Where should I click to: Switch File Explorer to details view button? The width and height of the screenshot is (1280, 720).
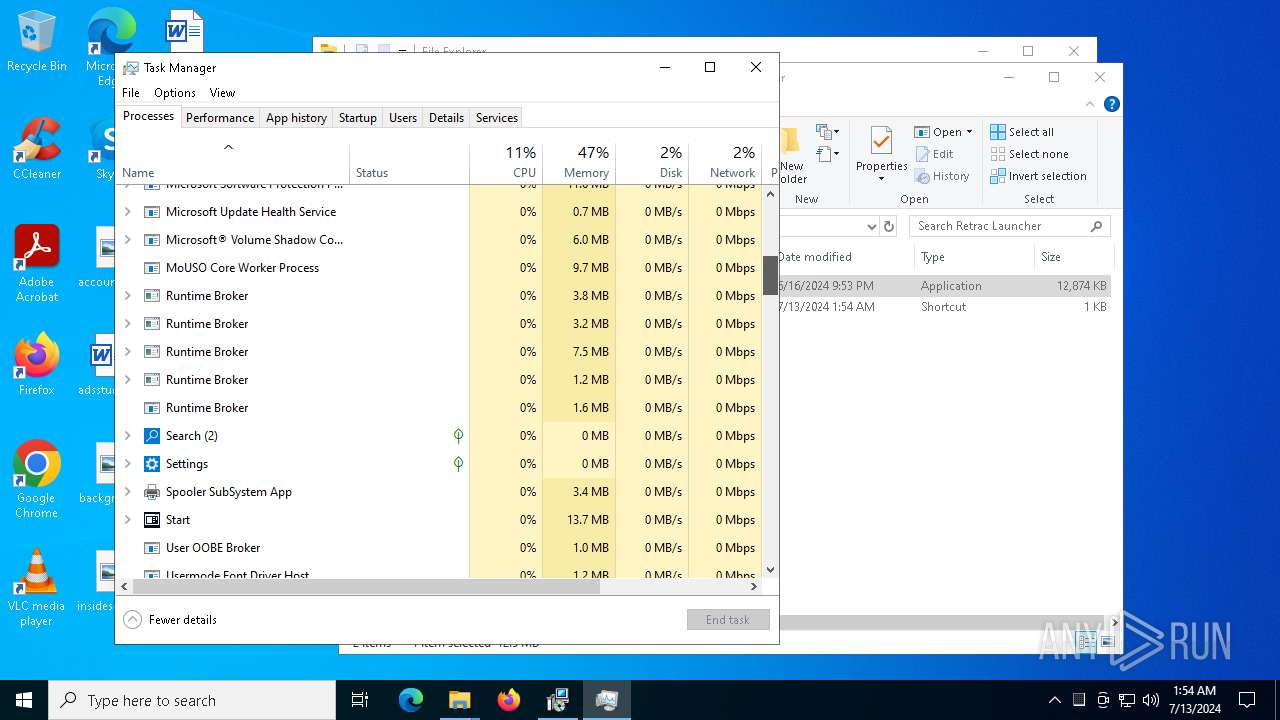coord(1088,642)
